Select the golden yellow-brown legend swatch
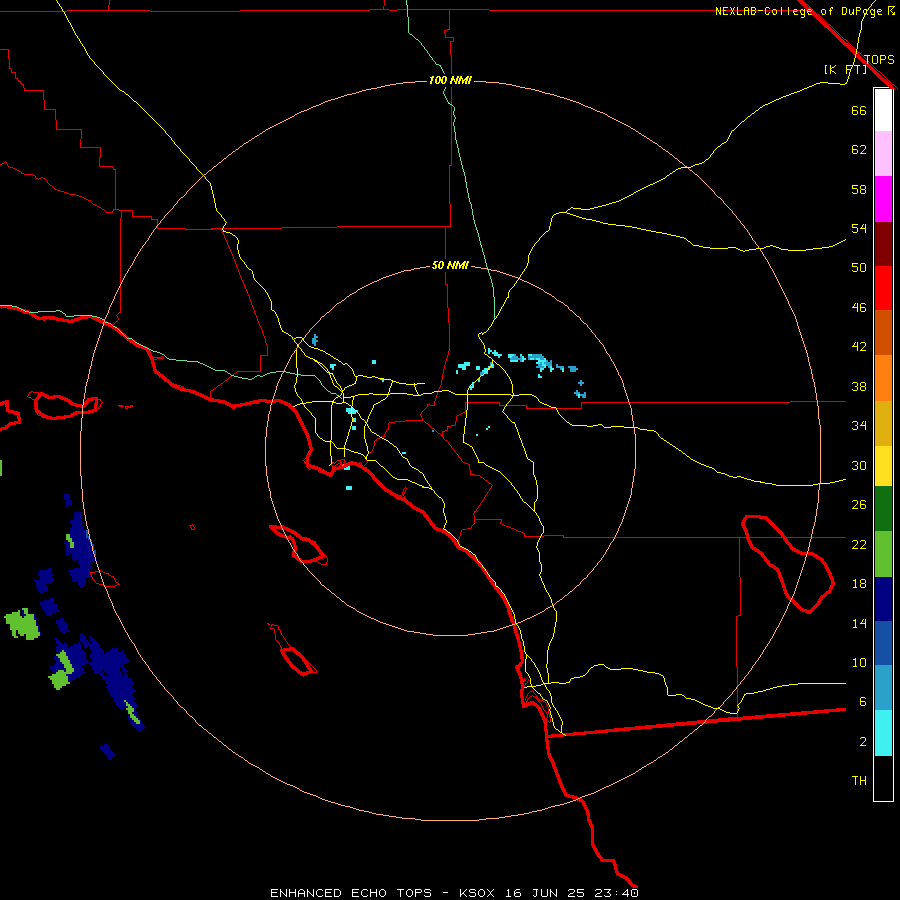 (x=883, y=424)
